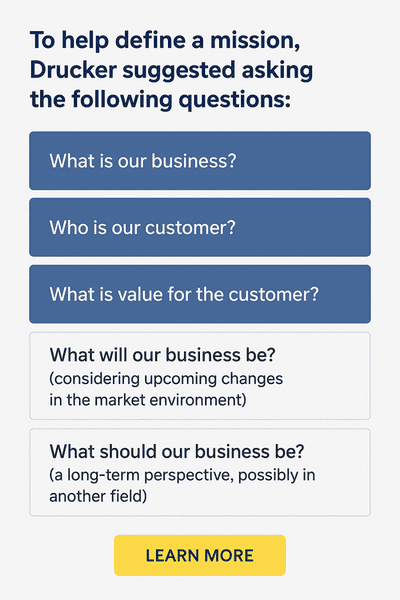Screen dimensions: 400x600
Task: Open the "What should our business be?" card
Action: (200, 472)
